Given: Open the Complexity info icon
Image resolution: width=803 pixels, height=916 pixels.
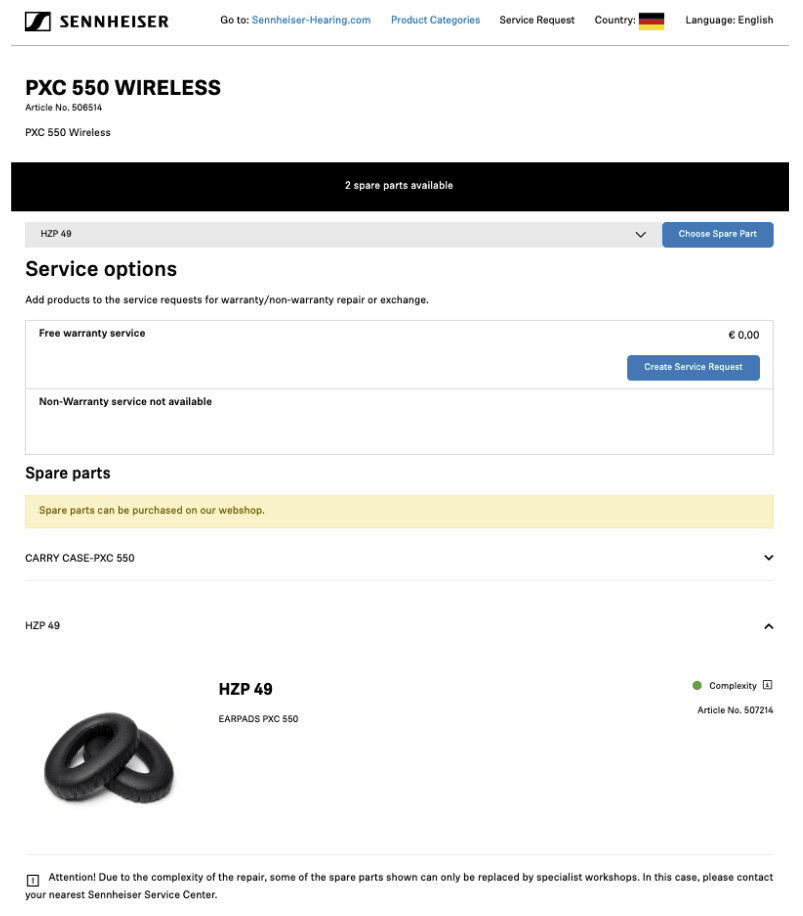Looking at the screenshot, I should click(767, 685).
